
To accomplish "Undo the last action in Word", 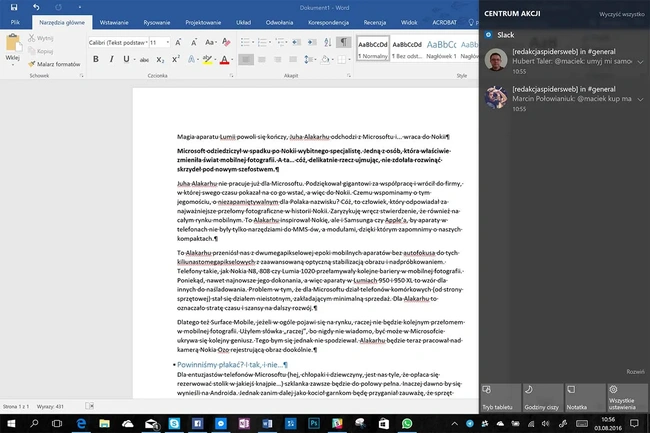I will point(36,7).
